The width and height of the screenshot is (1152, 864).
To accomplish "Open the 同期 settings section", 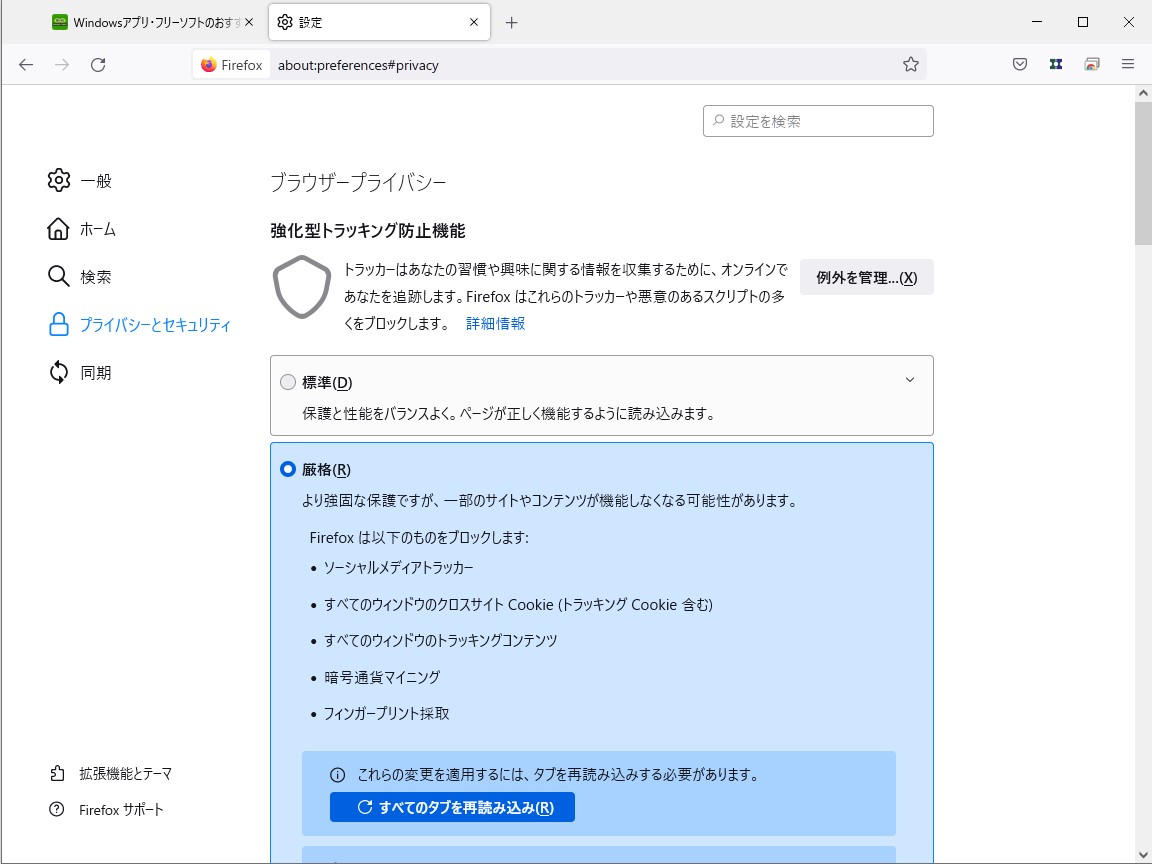I will [x=96, y=372].
